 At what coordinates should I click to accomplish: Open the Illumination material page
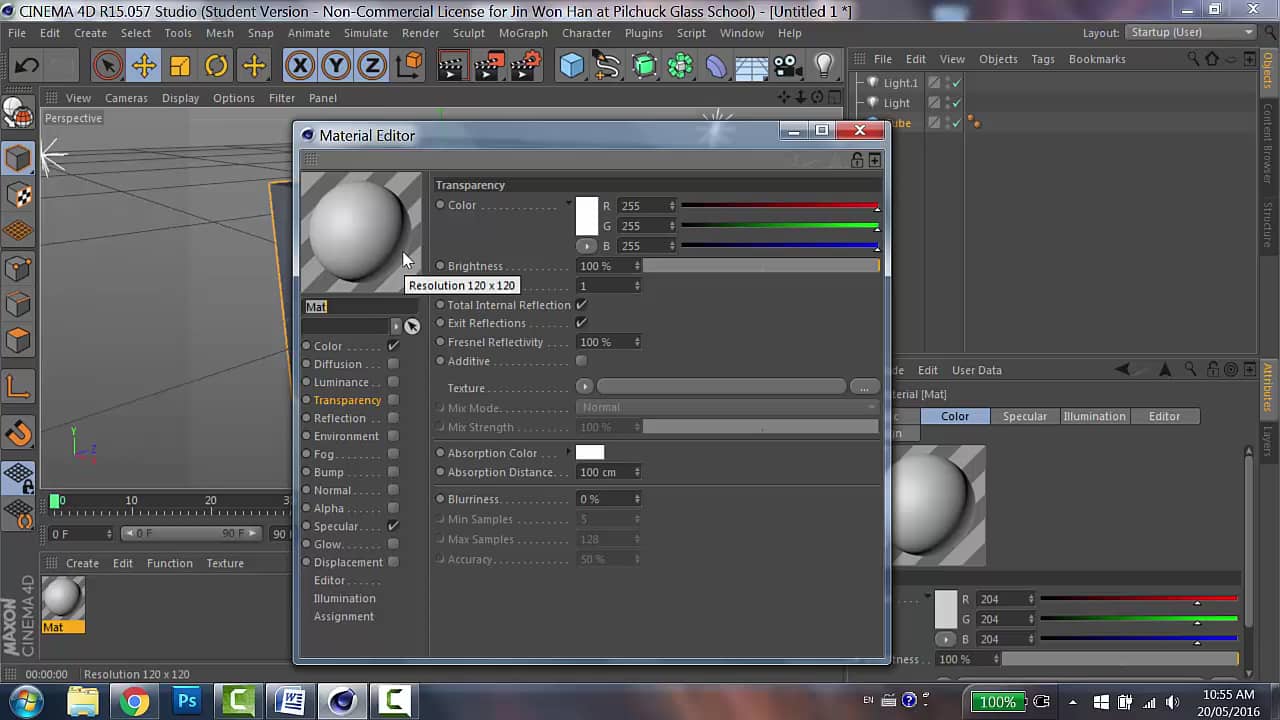click(x=345, y=598)
